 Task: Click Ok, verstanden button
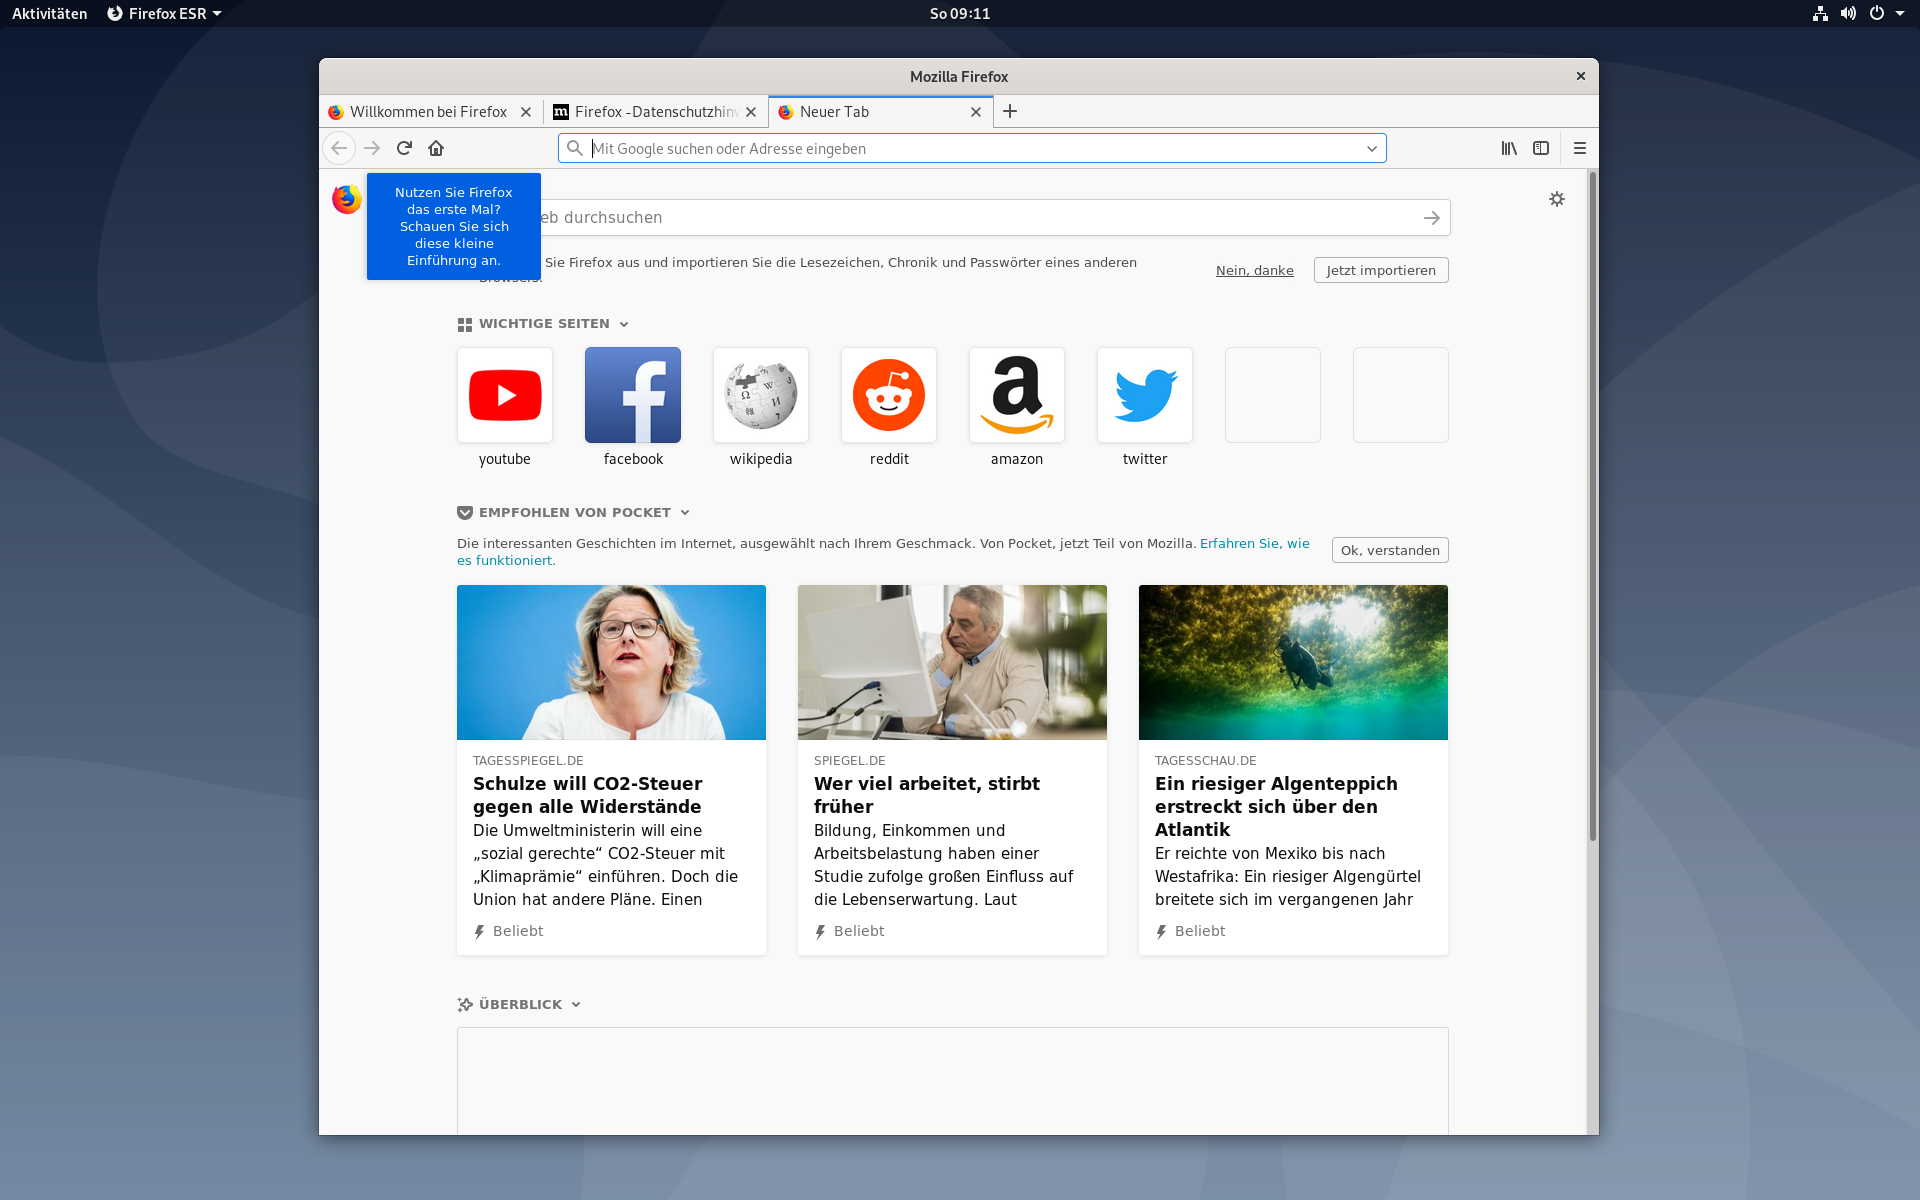(1390, 550)
